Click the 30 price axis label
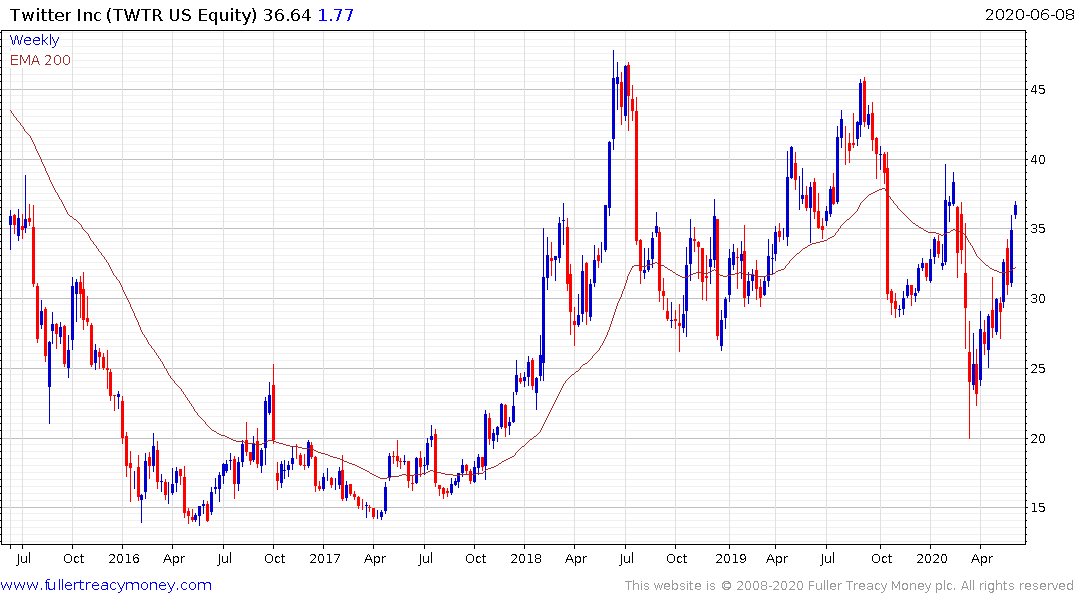Viewport: 1075px width, 600px height. (x=1037, y=299)
